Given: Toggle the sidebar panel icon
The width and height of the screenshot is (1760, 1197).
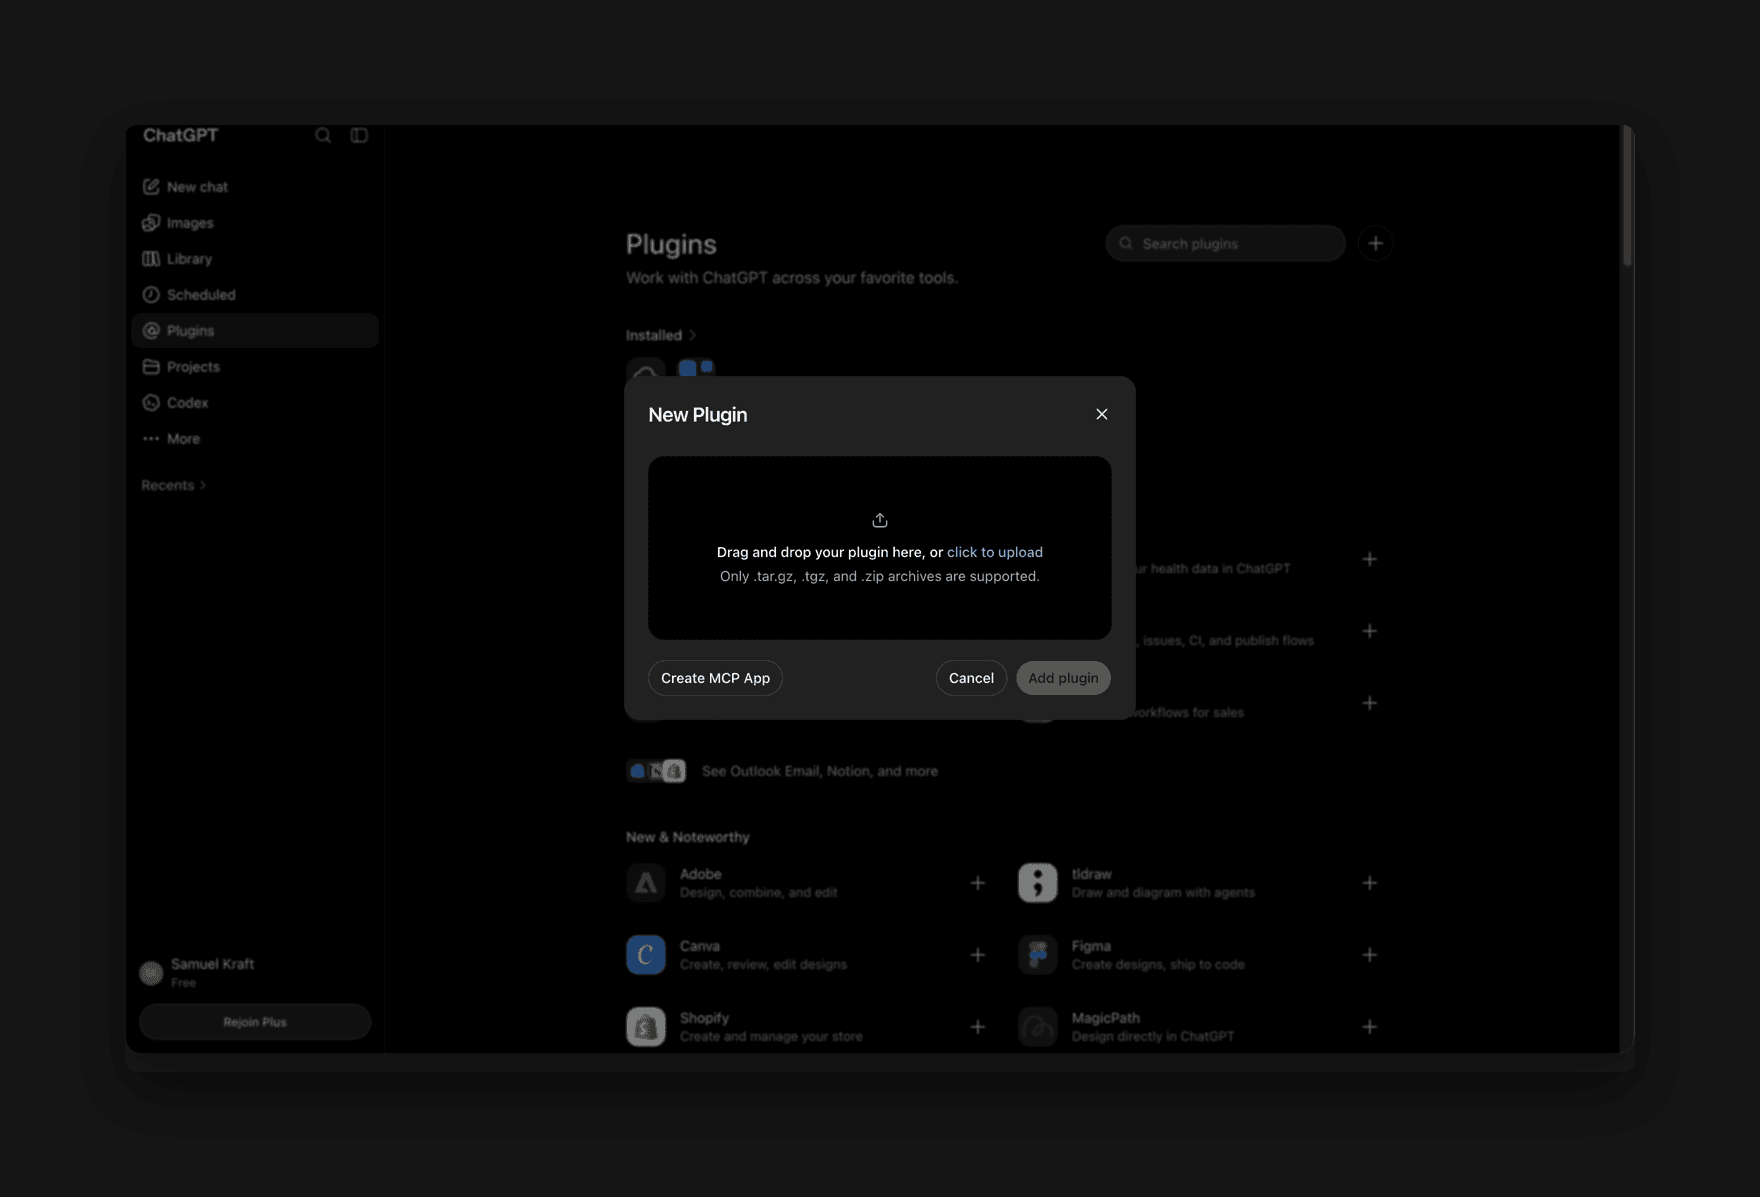Looking at the screenshot, I should [359, 135].
